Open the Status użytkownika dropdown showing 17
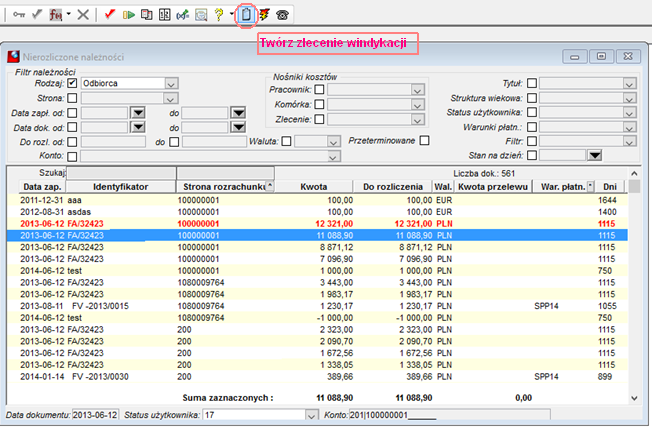652x429 pixels. 311,415
